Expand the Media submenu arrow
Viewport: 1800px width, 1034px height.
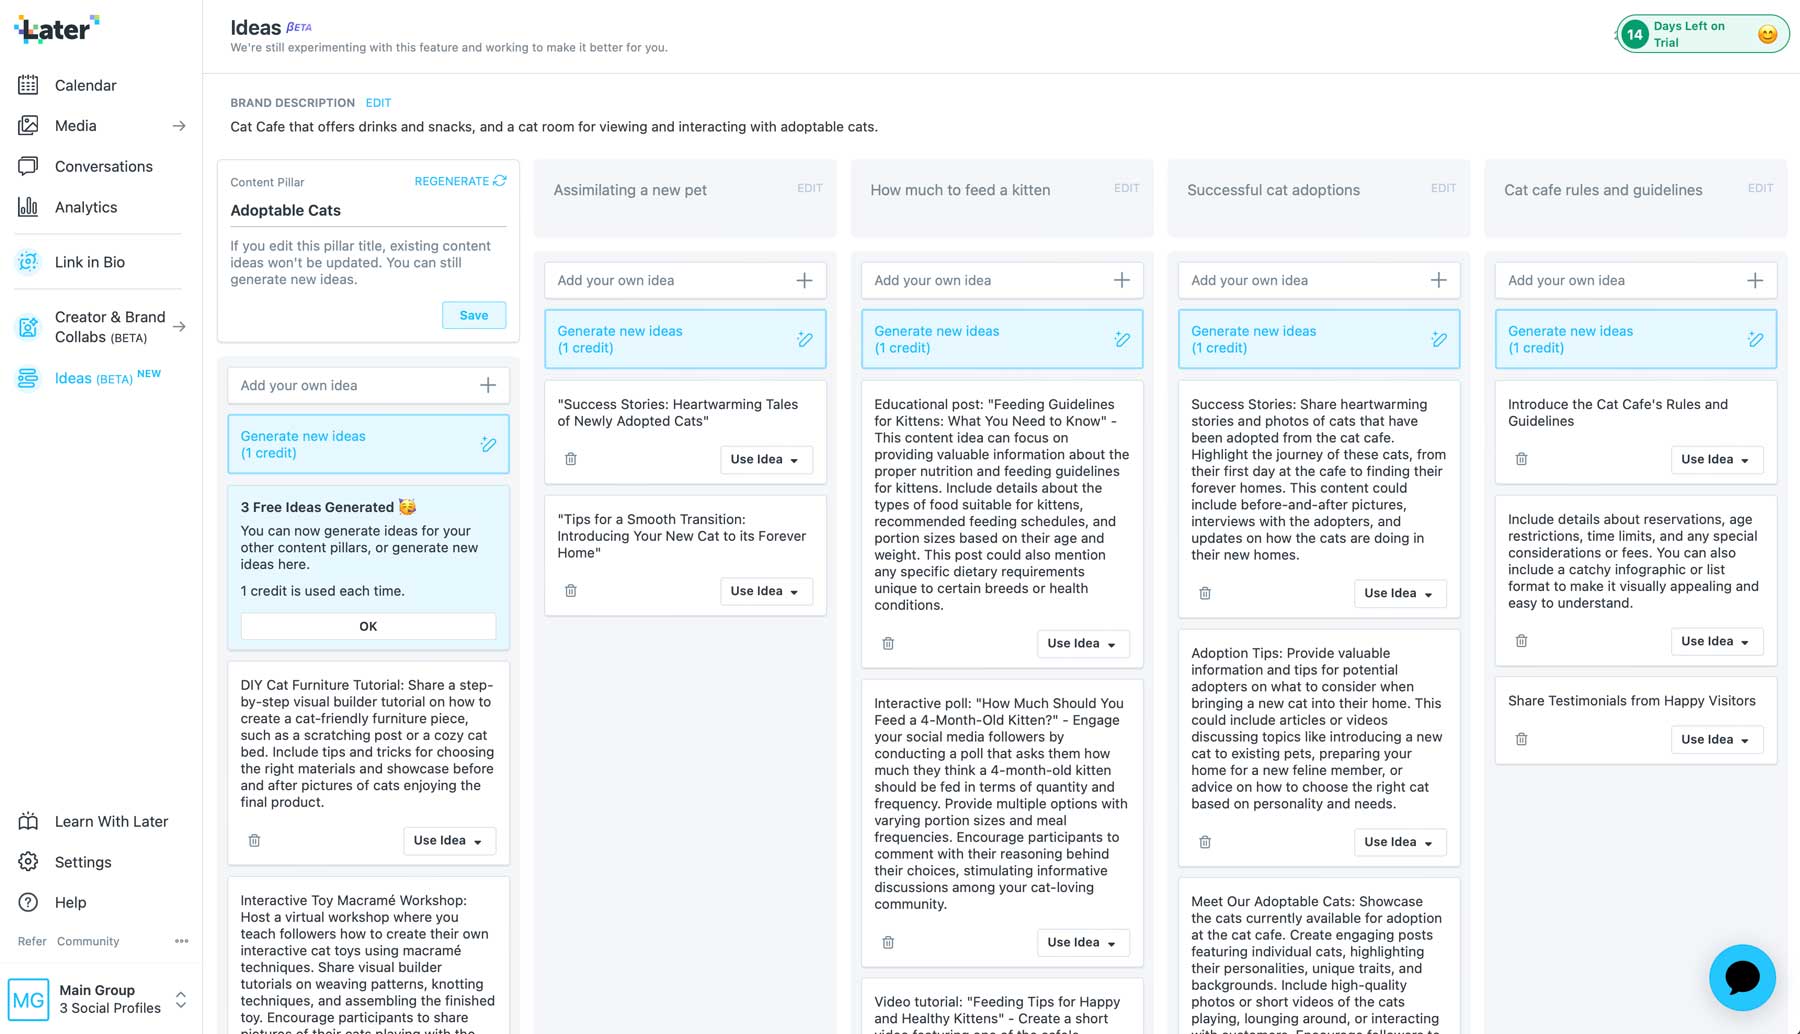(179, 126)
